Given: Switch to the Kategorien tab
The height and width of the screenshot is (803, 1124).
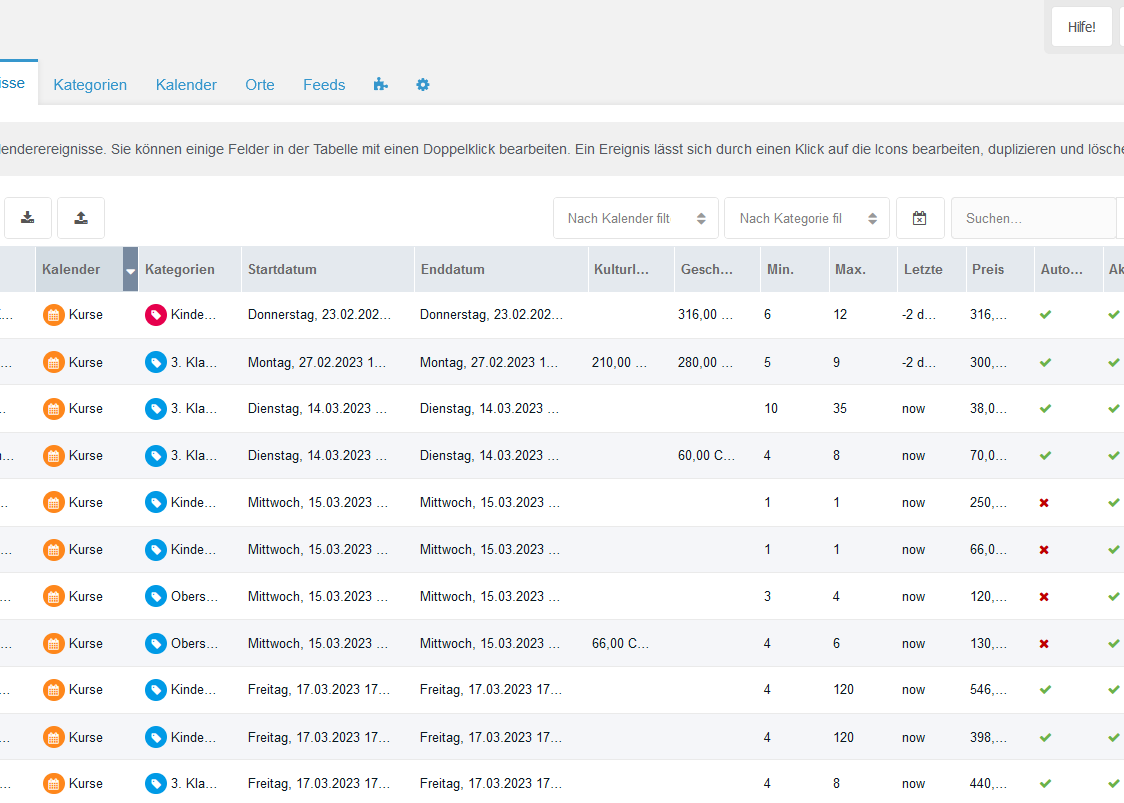Looking at the screenshot, I should click(x=90, y=85).
